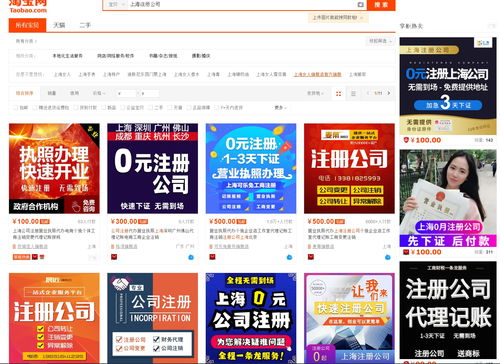Viewport: 500px width, 364px height.
Task: Enable the 7+天内退货 checkbox
Action: click(216, 108)
